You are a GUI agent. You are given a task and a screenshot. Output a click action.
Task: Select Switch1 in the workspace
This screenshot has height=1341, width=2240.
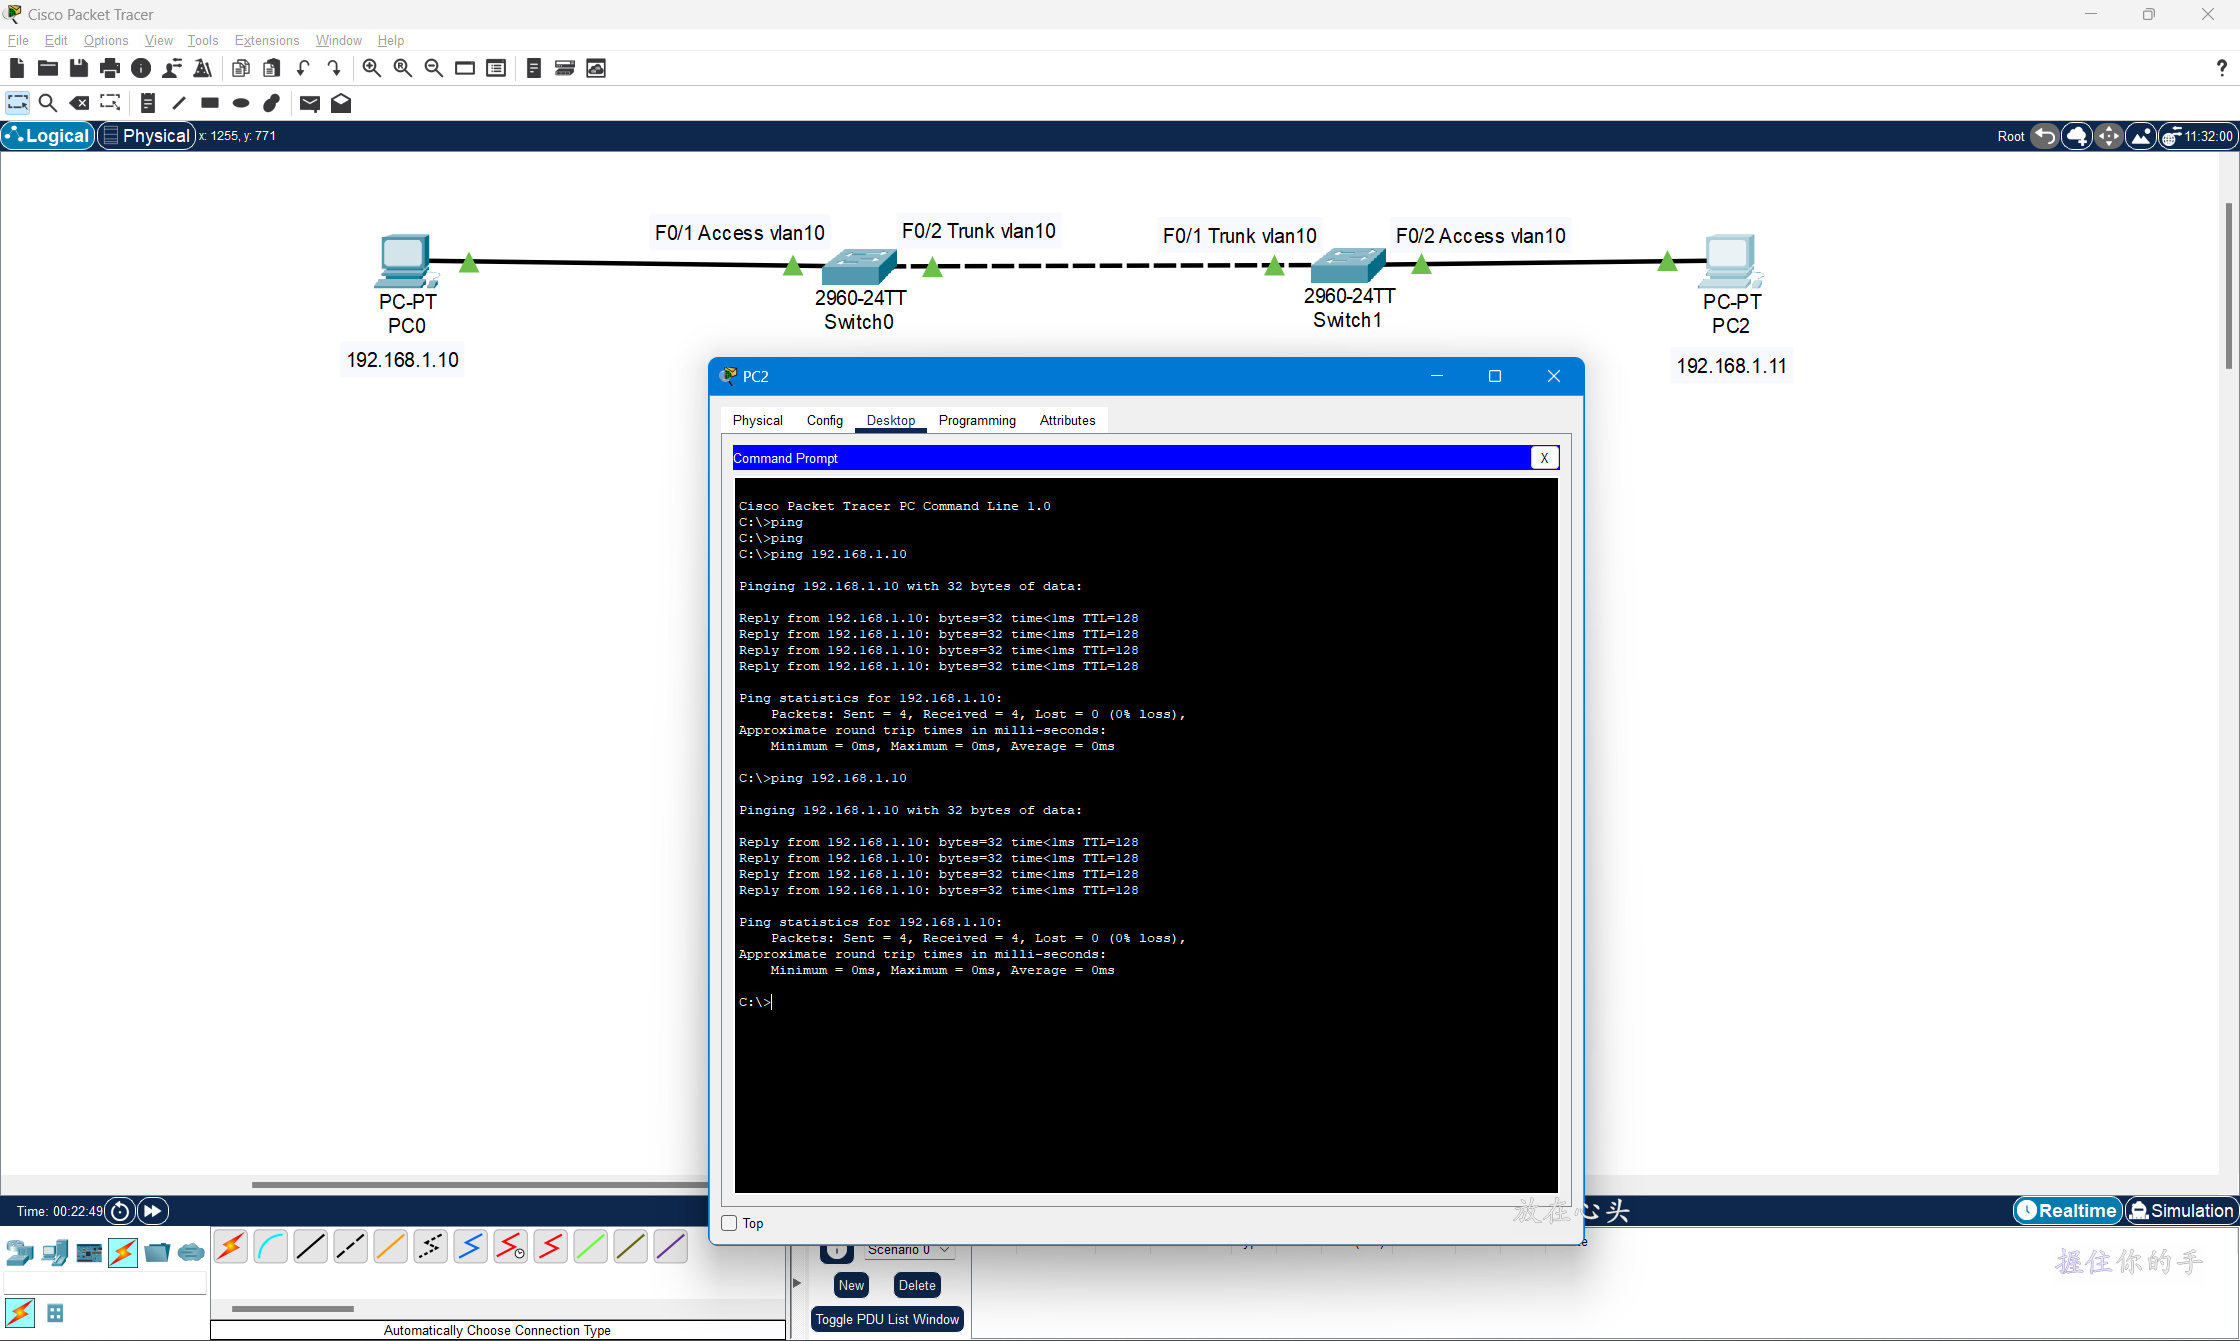pyautogui.click(x=1347, y=265)
